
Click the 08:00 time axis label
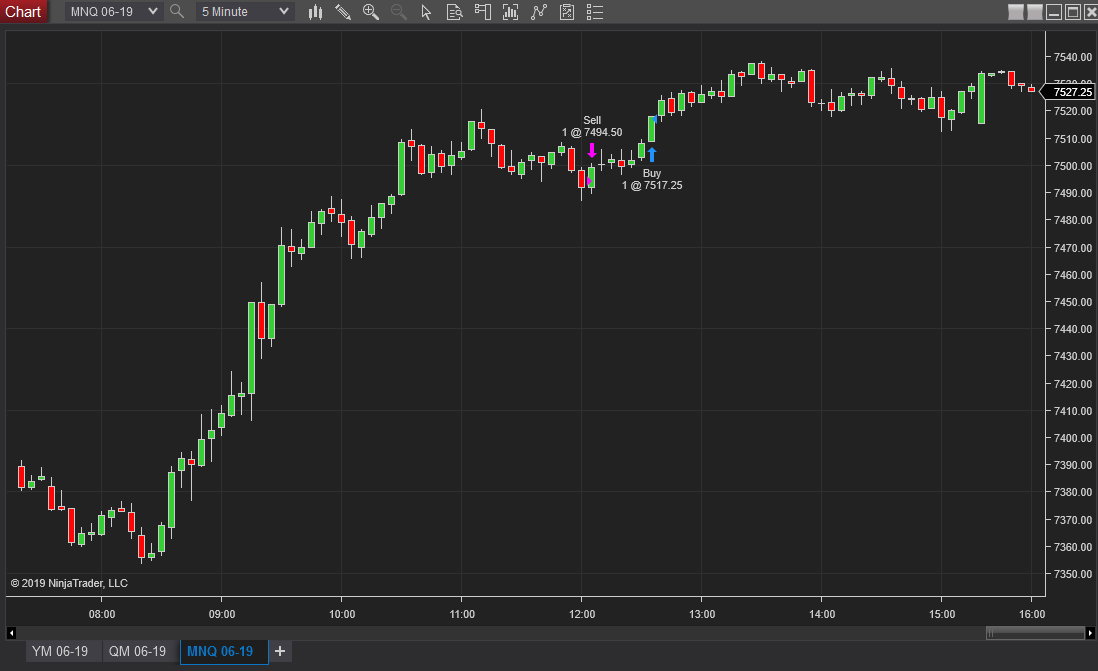(x=102, y=614)
